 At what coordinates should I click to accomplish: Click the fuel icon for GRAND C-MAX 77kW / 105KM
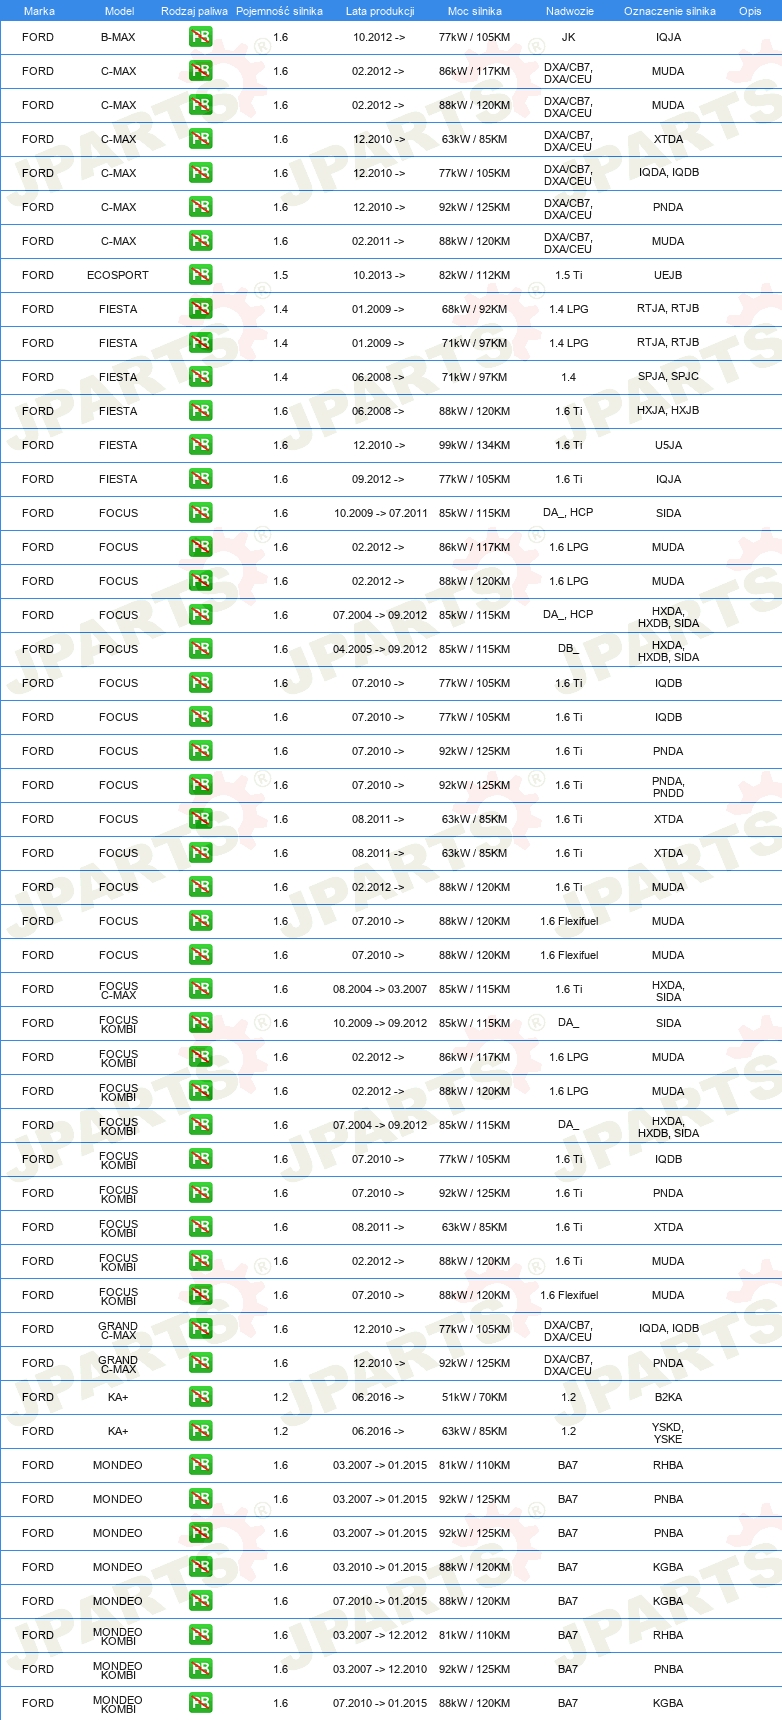coord(200,1329)
